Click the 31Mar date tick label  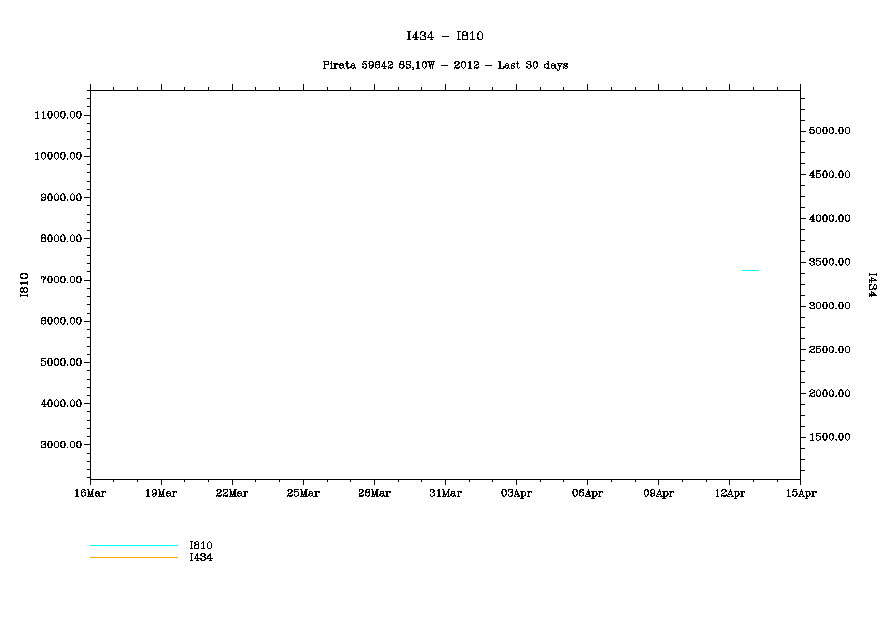click(x=445, y=493)
